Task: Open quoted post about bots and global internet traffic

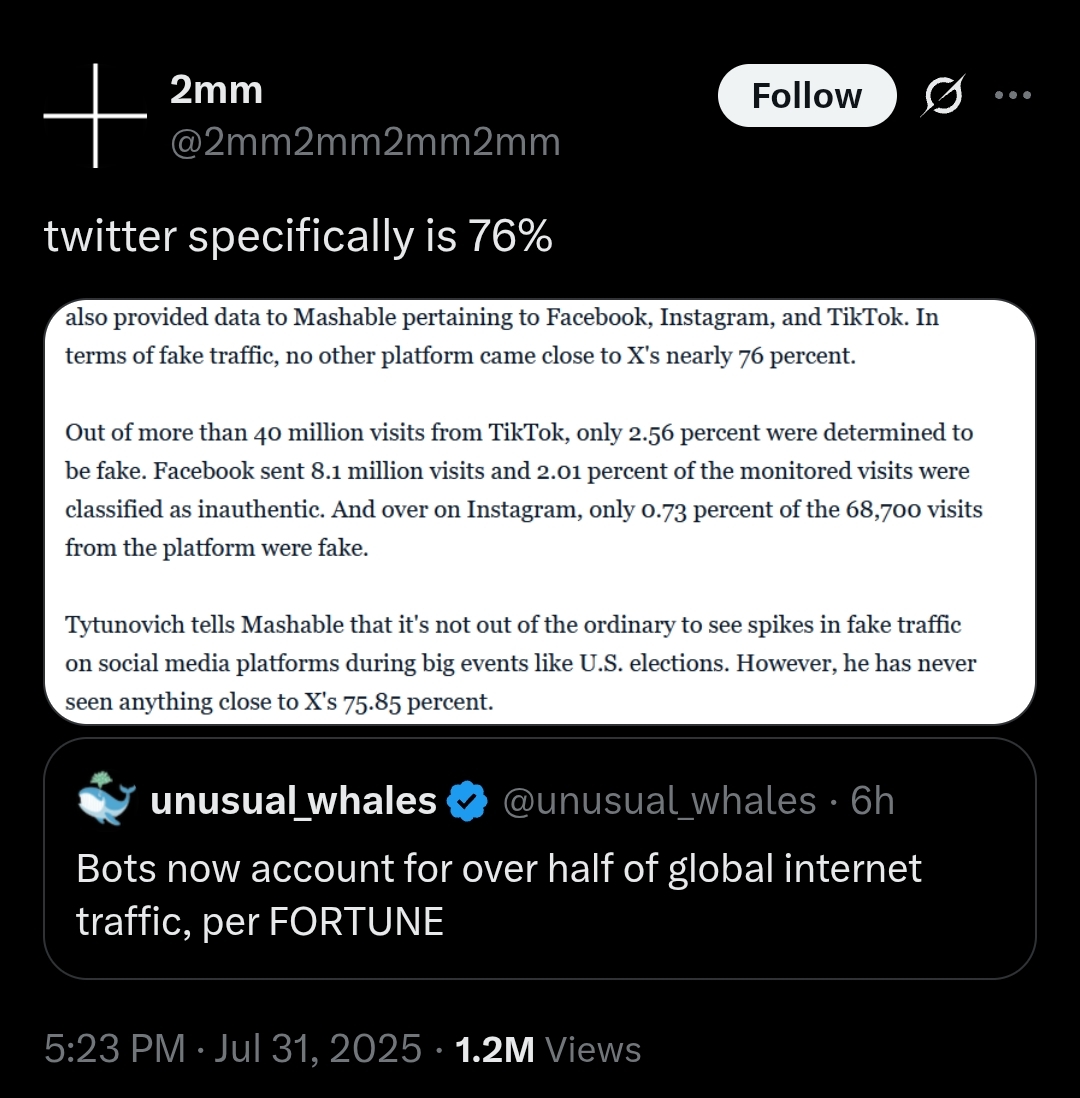Action: coord(539,859)
